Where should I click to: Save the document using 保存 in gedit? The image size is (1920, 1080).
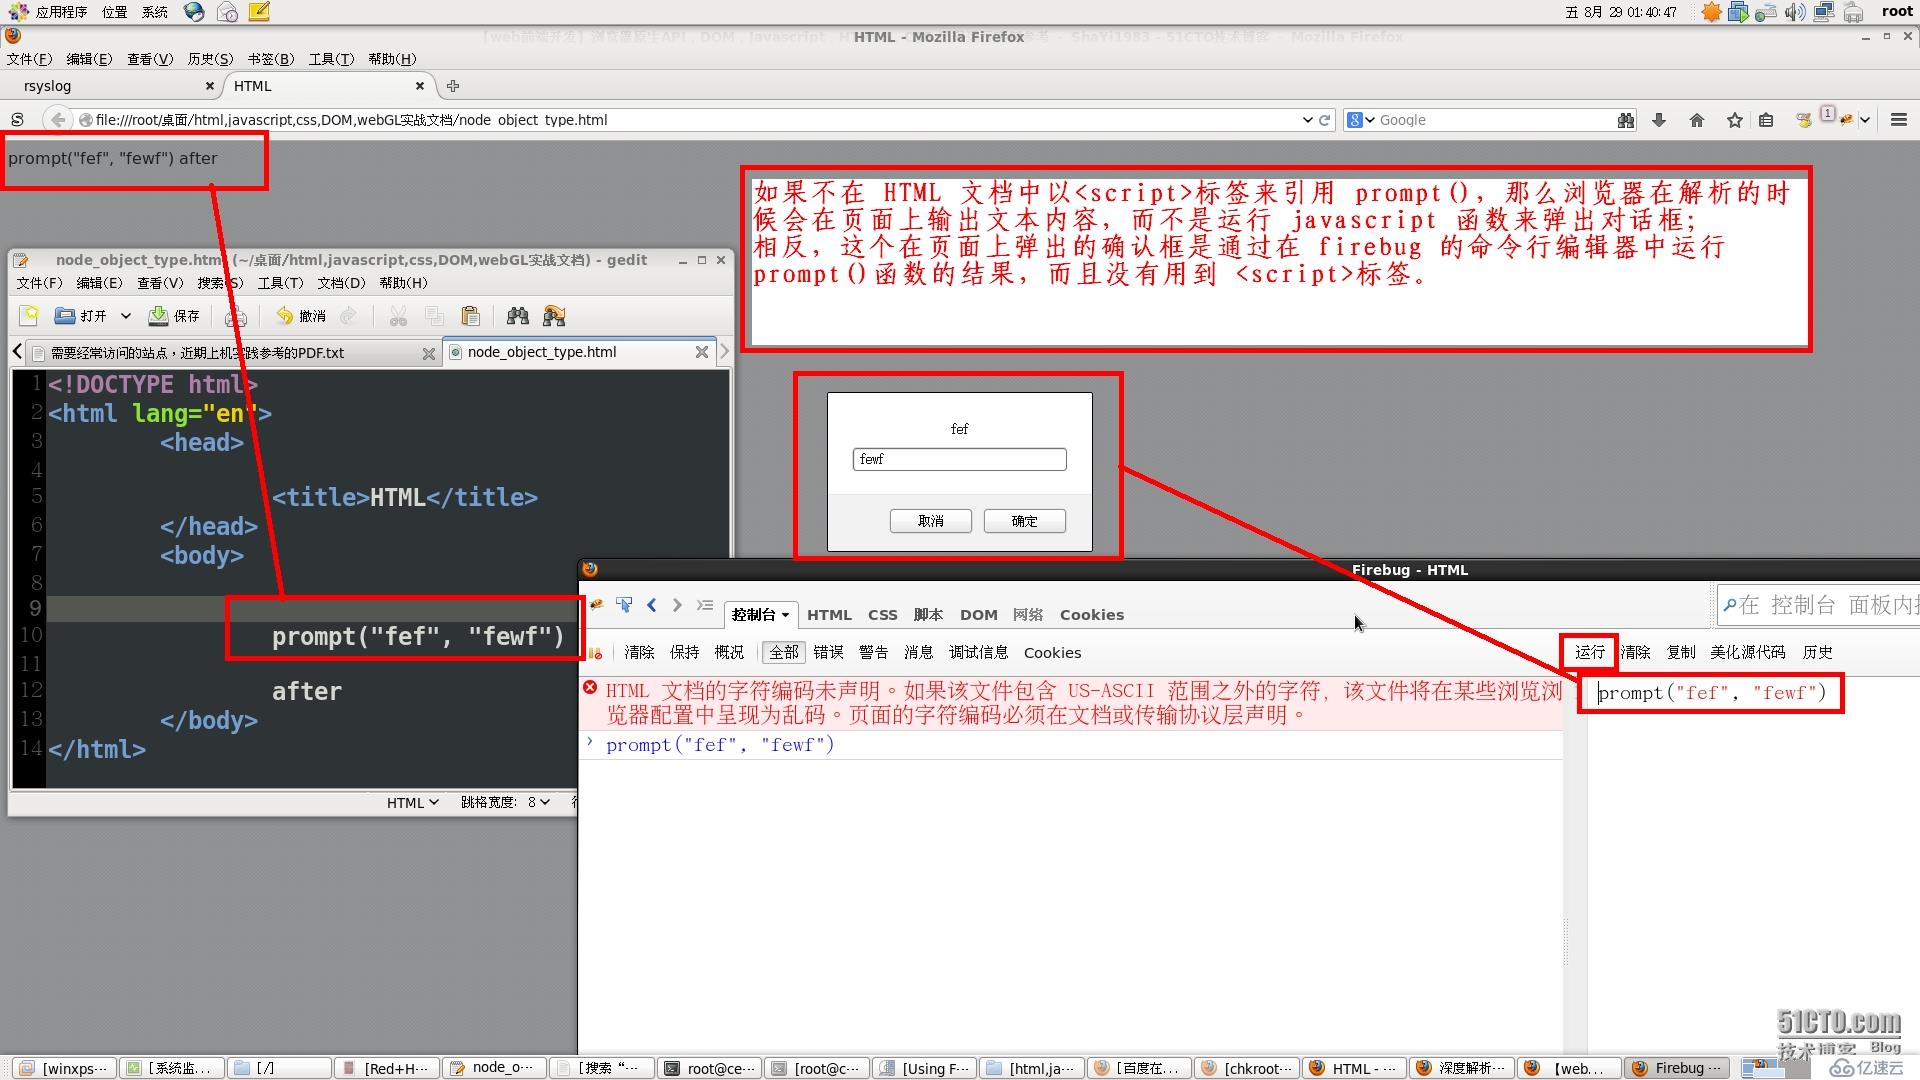174,316
